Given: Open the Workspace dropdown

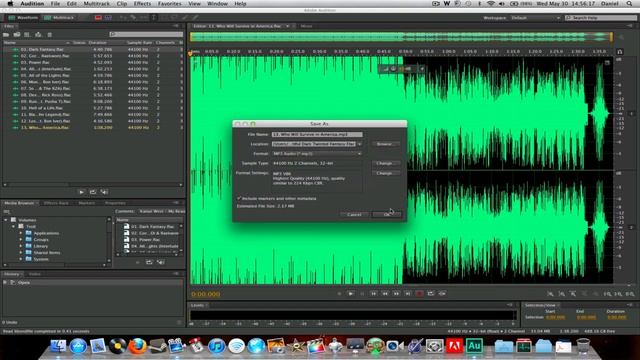Looking at the screenshot, I should tap(535, 18).
